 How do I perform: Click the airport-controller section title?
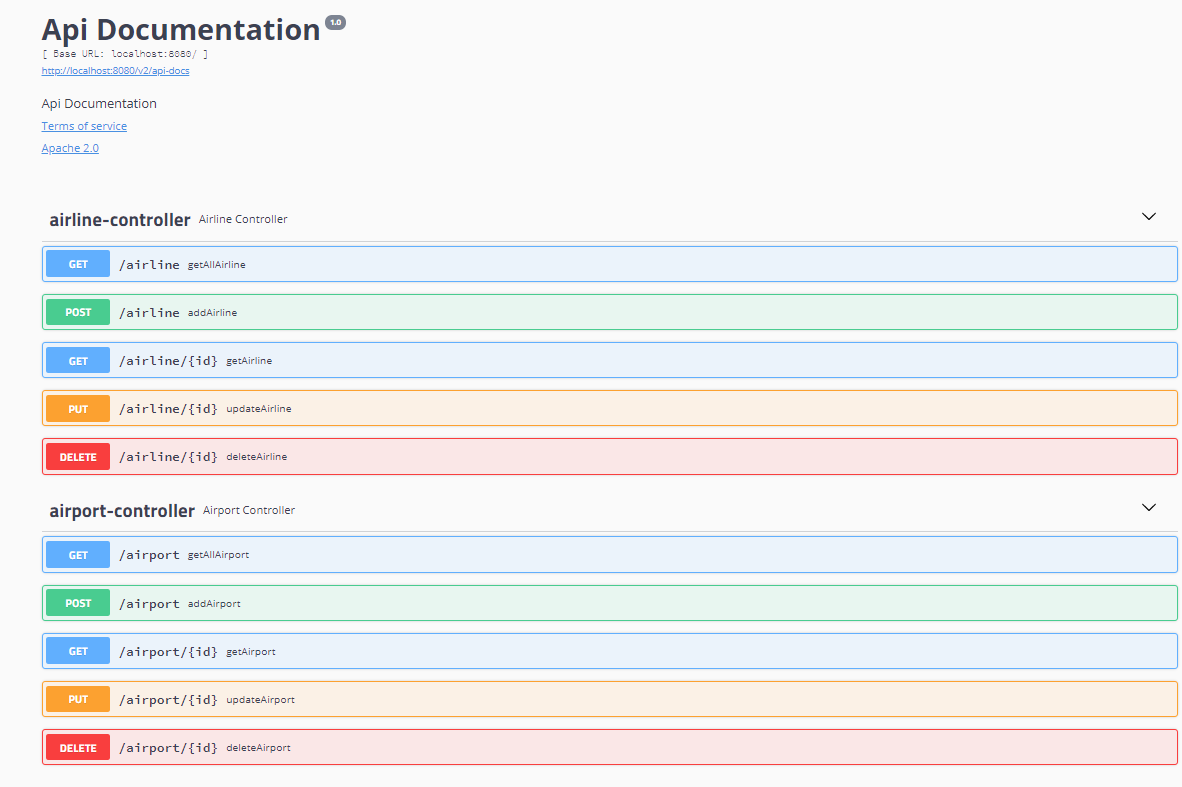pos(122,510)
